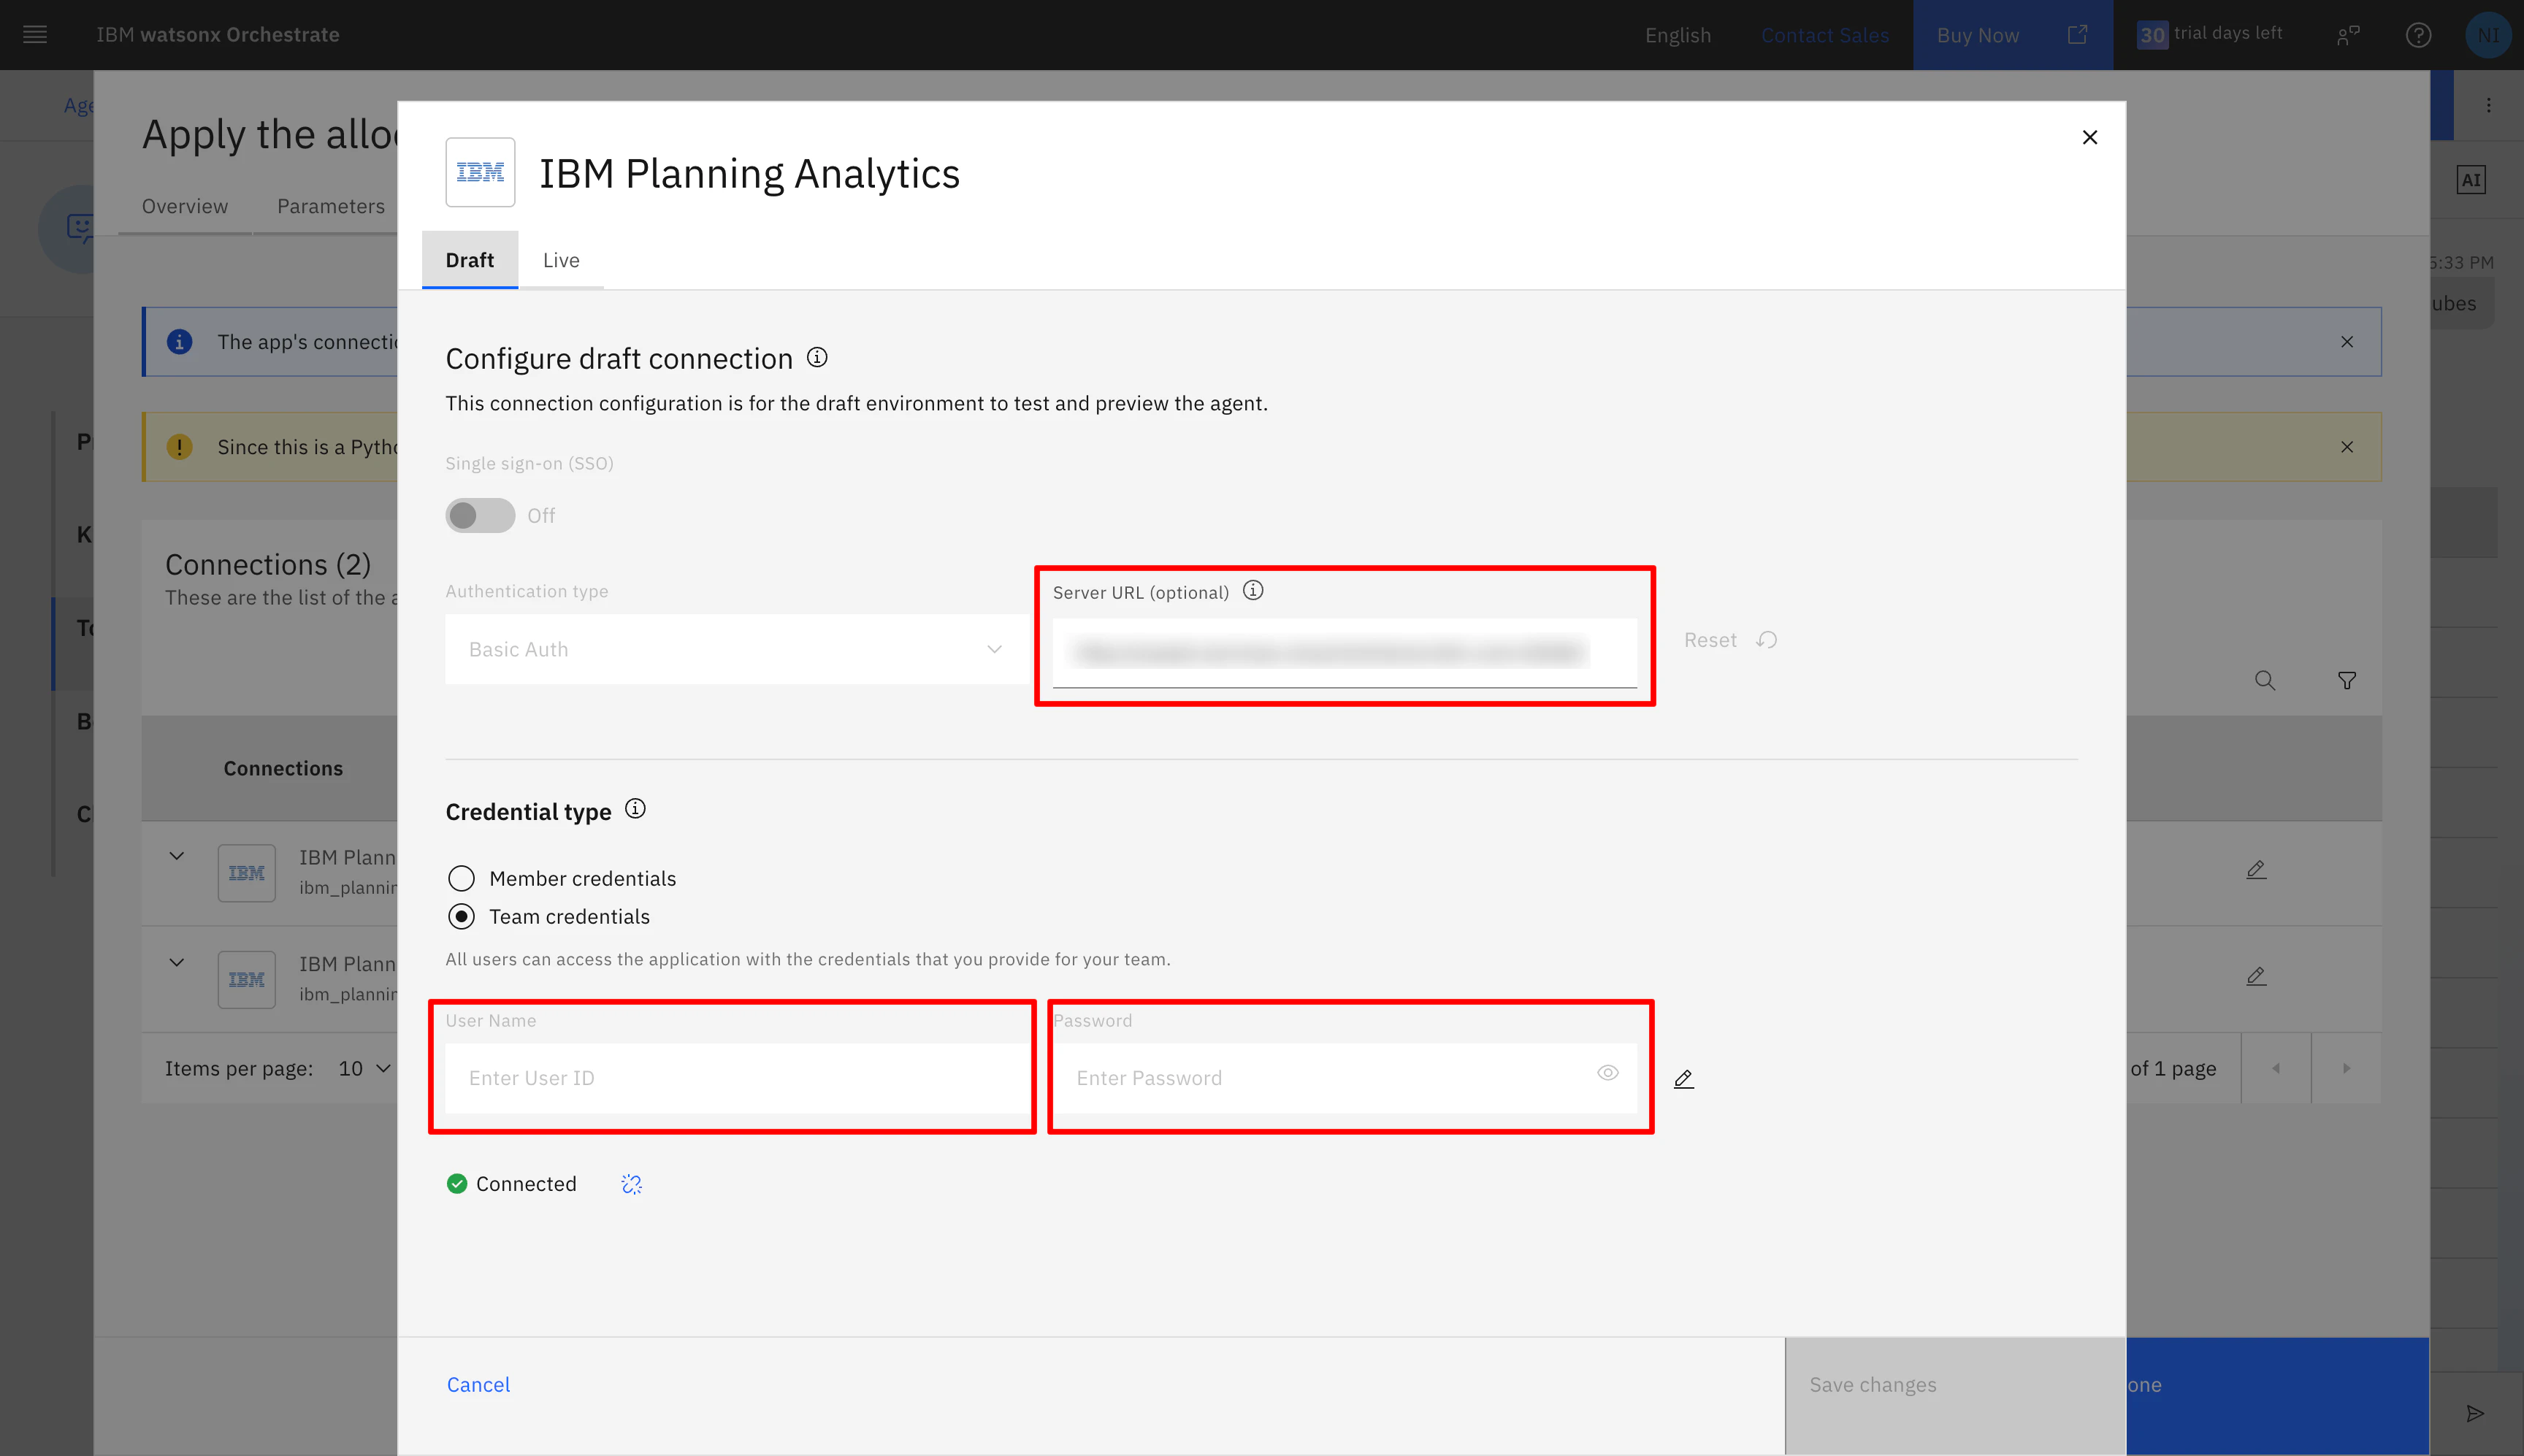Click the Reset icon for Server URL
This screenshot has width=2524, height=1456.
(1767, 640)
